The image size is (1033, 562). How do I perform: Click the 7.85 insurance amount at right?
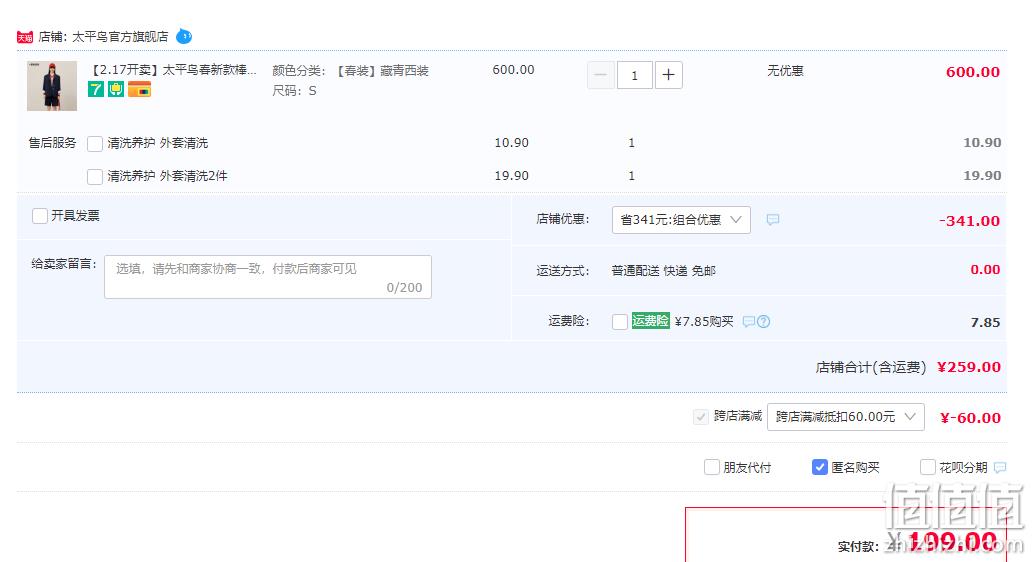click(x=985, y=322)
